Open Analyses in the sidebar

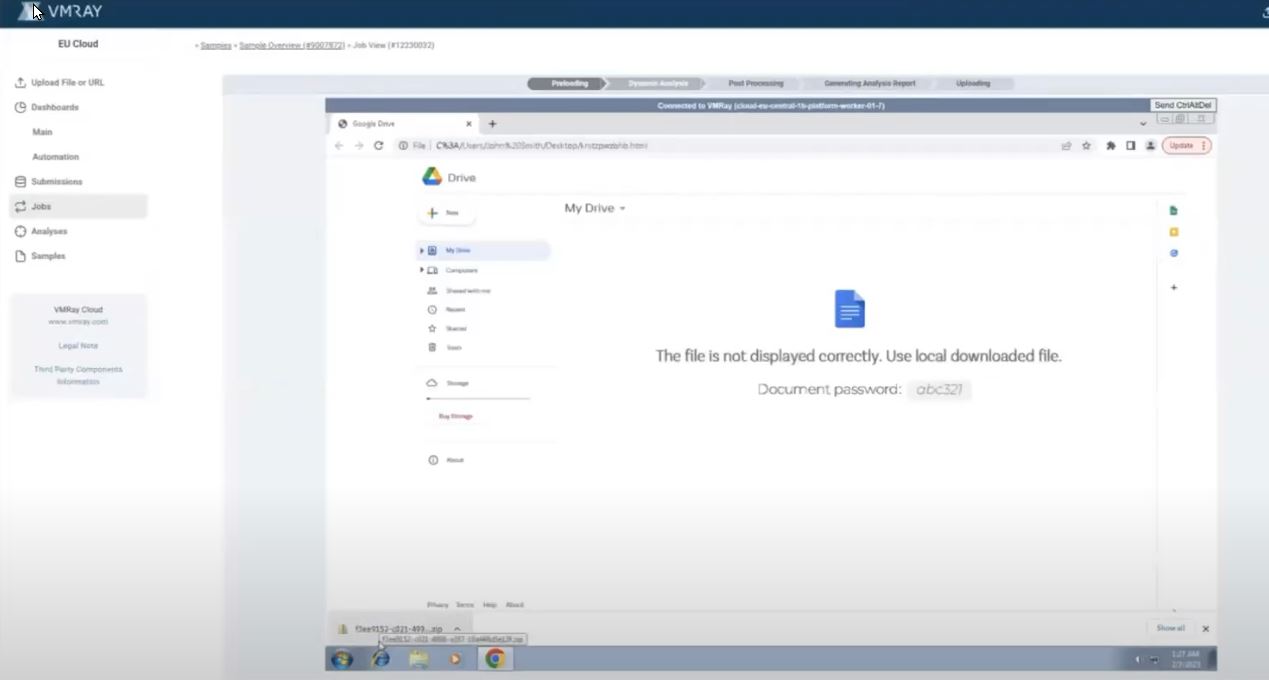(49, 231)
